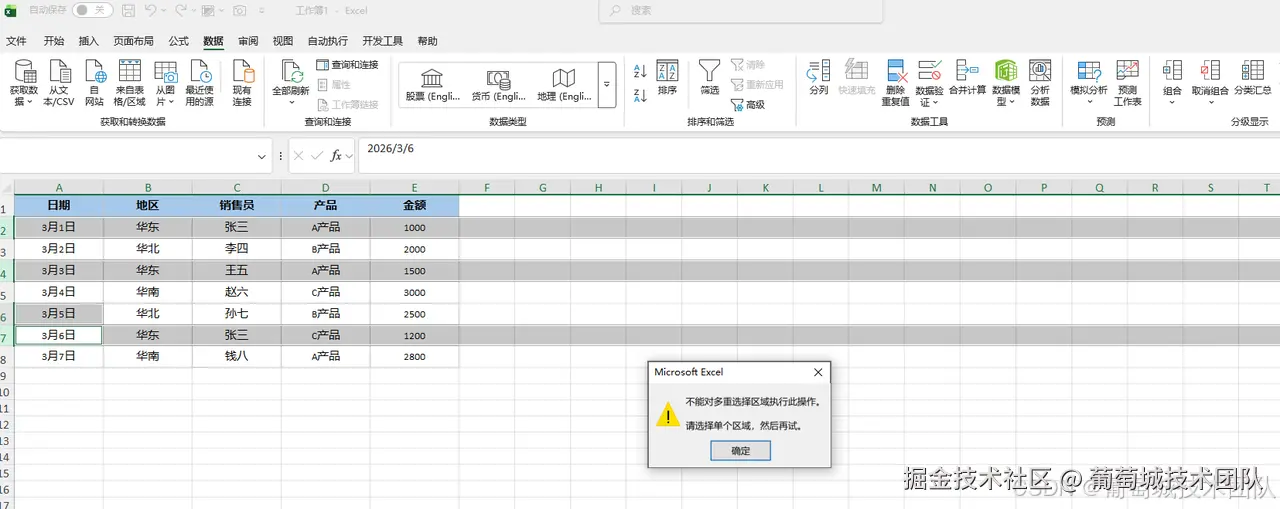This screenshot has width=1280, height=509.
Task: Select cell with amount 3000
Action: click(x=415, y=292)
